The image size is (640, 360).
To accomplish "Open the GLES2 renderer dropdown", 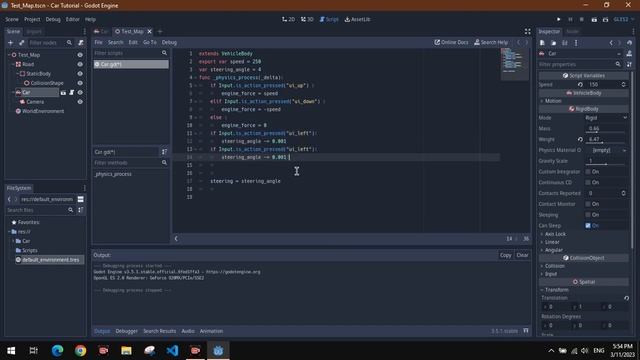I will point(624,19).
